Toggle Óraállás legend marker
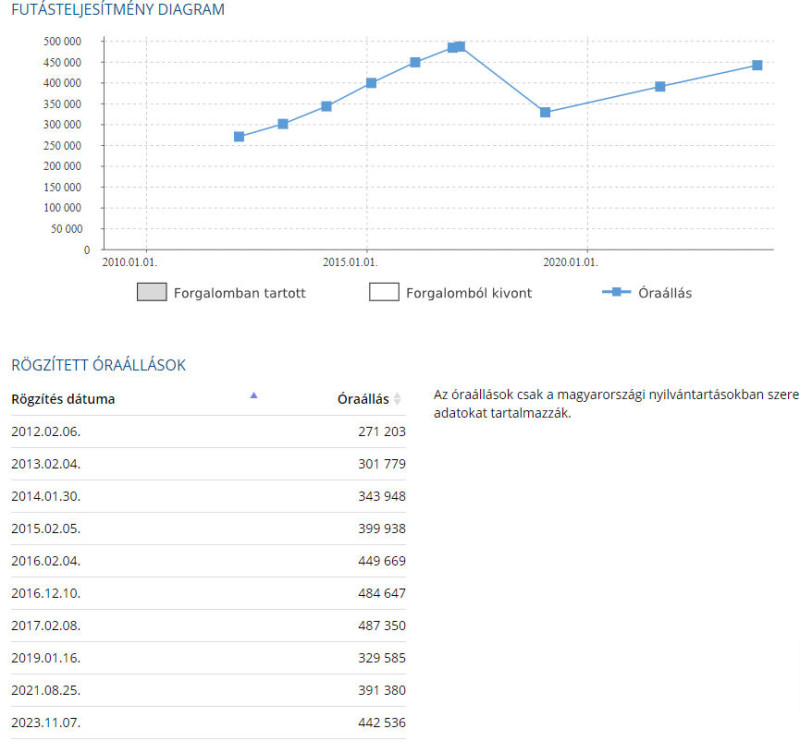 pyautogui.click(x=616, y=292)
